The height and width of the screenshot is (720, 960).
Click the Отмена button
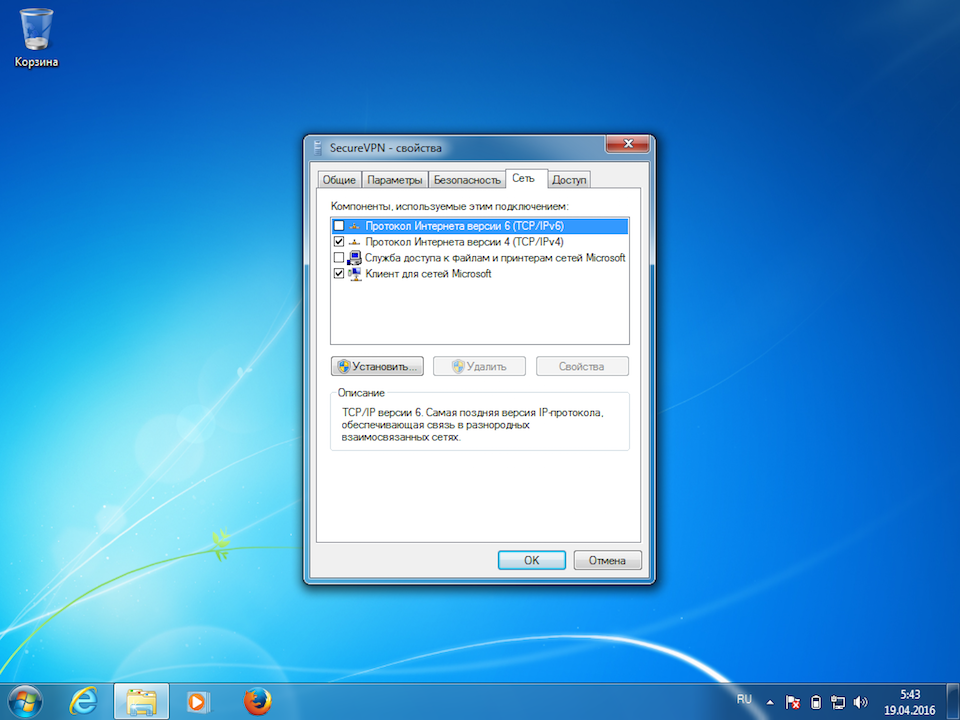click(607, 560)
